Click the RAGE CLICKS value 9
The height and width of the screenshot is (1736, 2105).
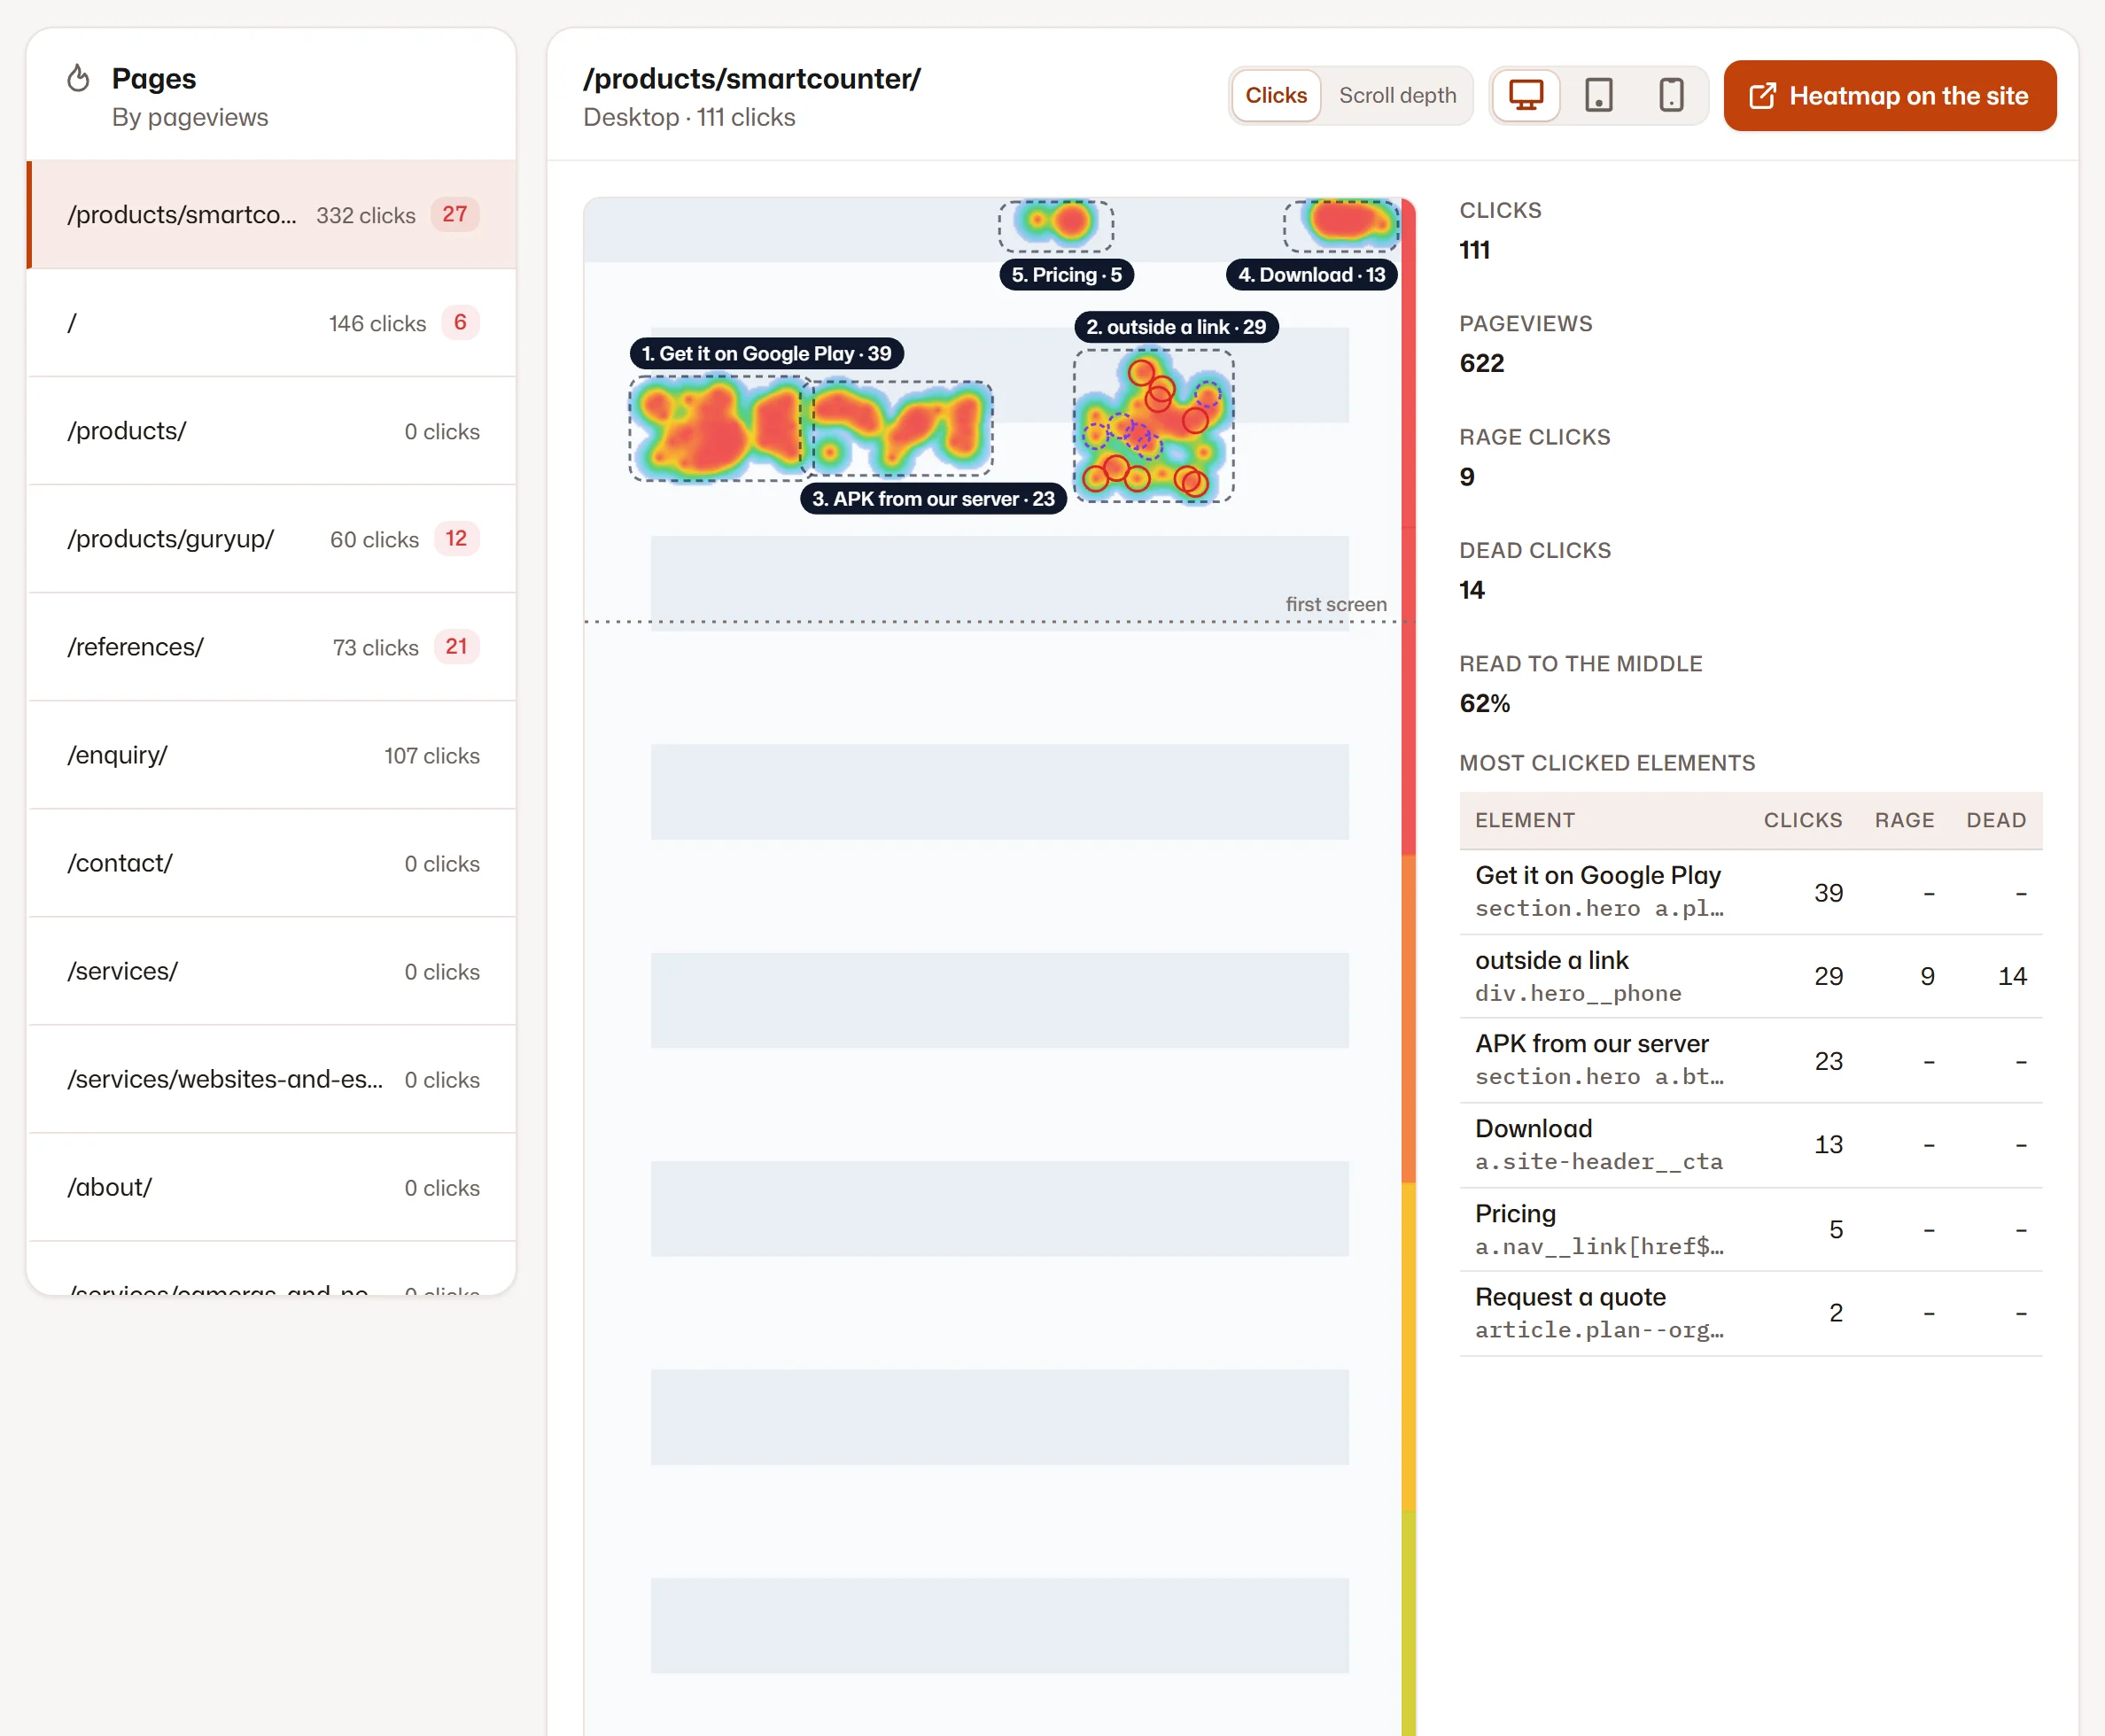(x=1466, y=477)
